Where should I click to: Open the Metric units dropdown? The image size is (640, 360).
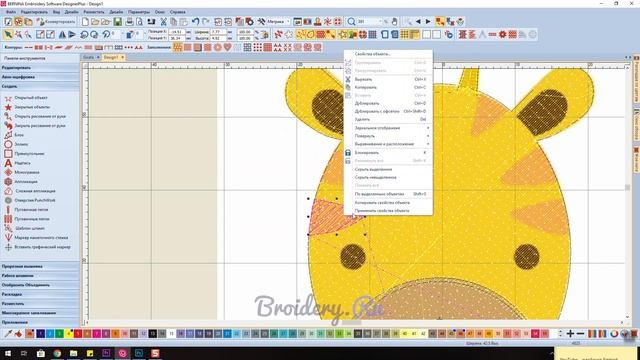(x=288, y=22)
